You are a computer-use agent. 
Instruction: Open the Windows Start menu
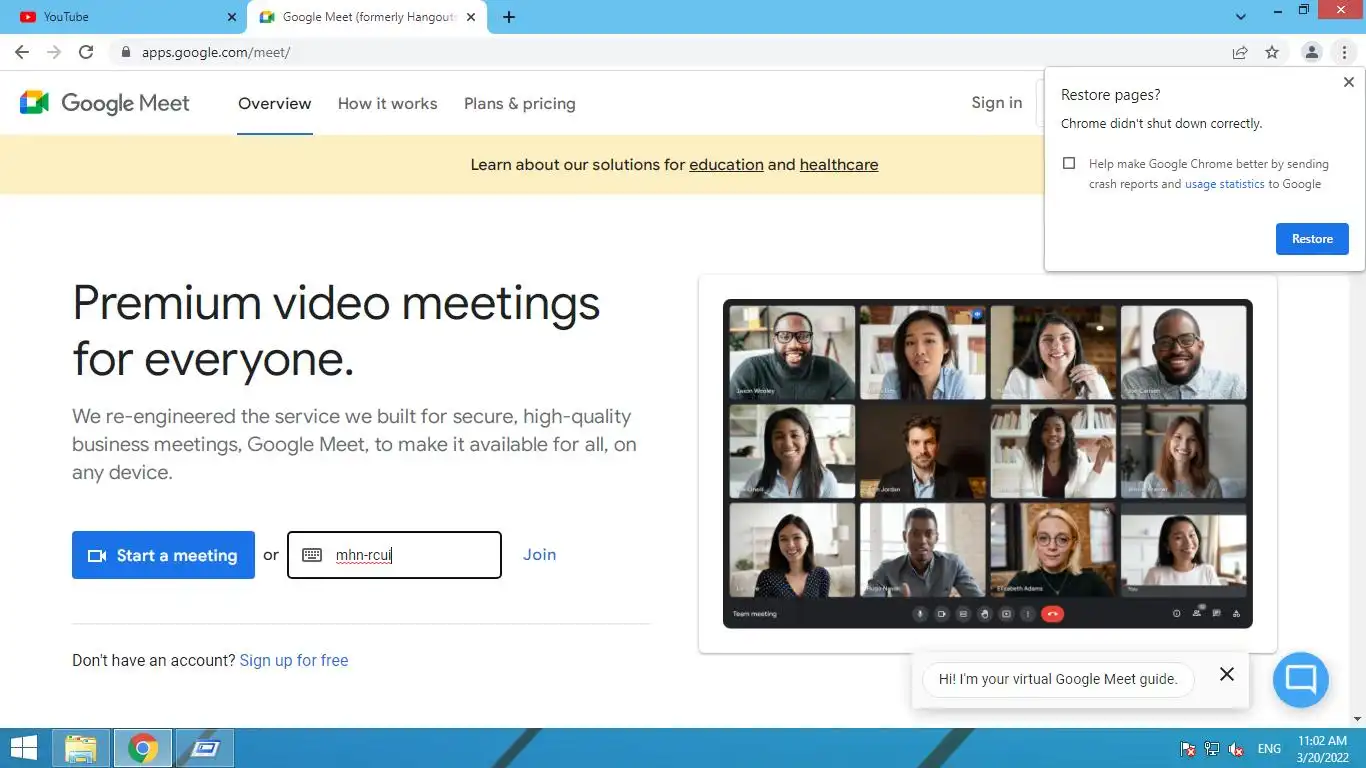[x=24, y=748]
